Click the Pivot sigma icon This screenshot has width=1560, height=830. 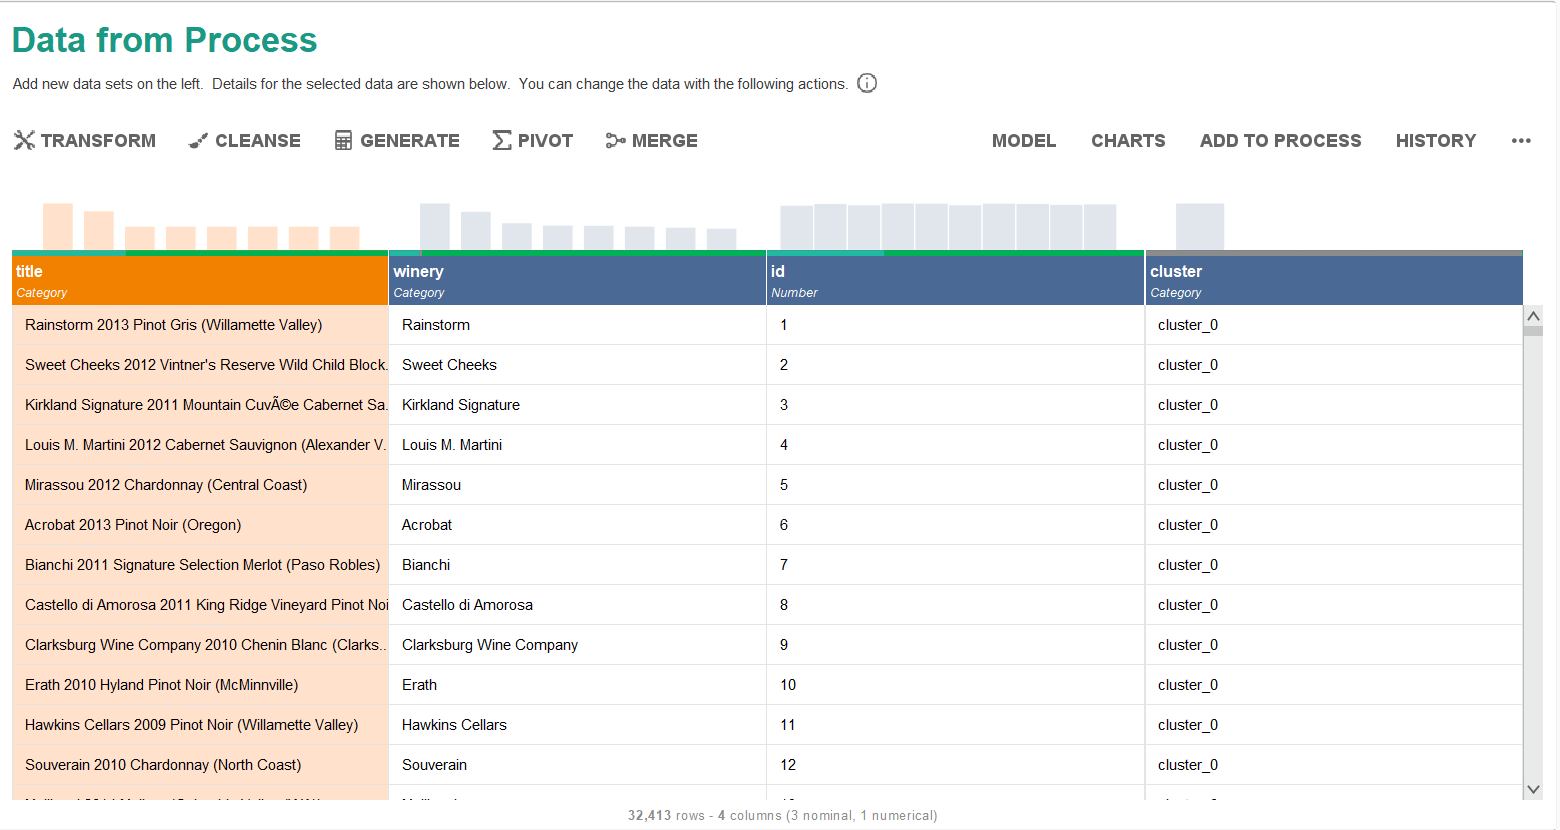tap(502, 140)
